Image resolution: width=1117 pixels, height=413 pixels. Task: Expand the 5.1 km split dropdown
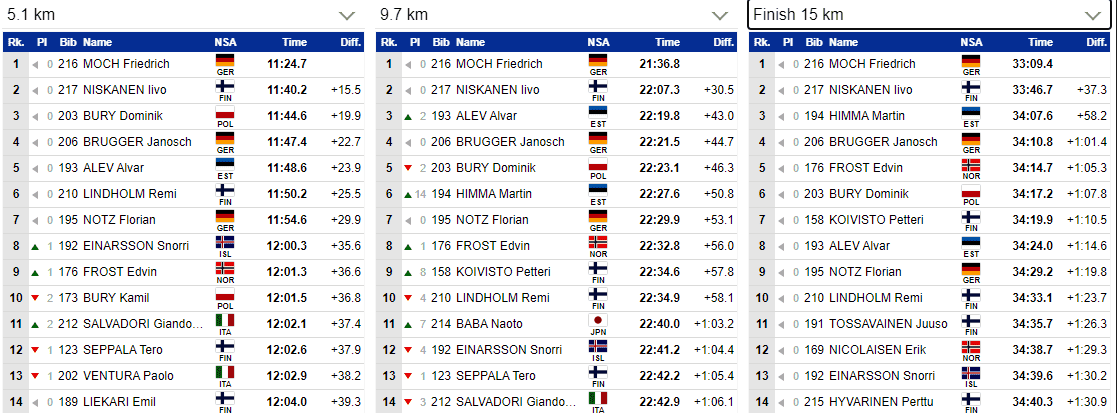[183, 14]
